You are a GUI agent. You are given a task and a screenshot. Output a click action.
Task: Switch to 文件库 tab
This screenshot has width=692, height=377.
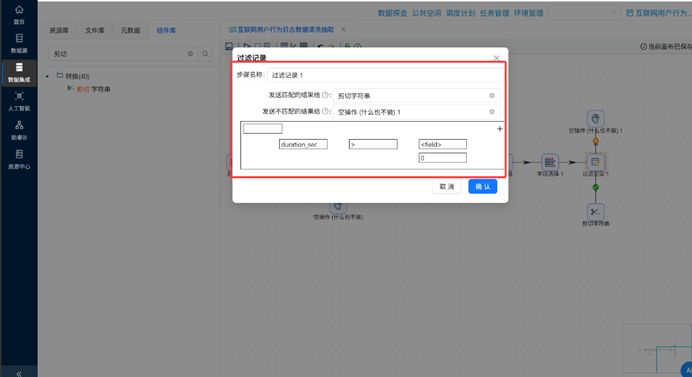pos(94,30)
